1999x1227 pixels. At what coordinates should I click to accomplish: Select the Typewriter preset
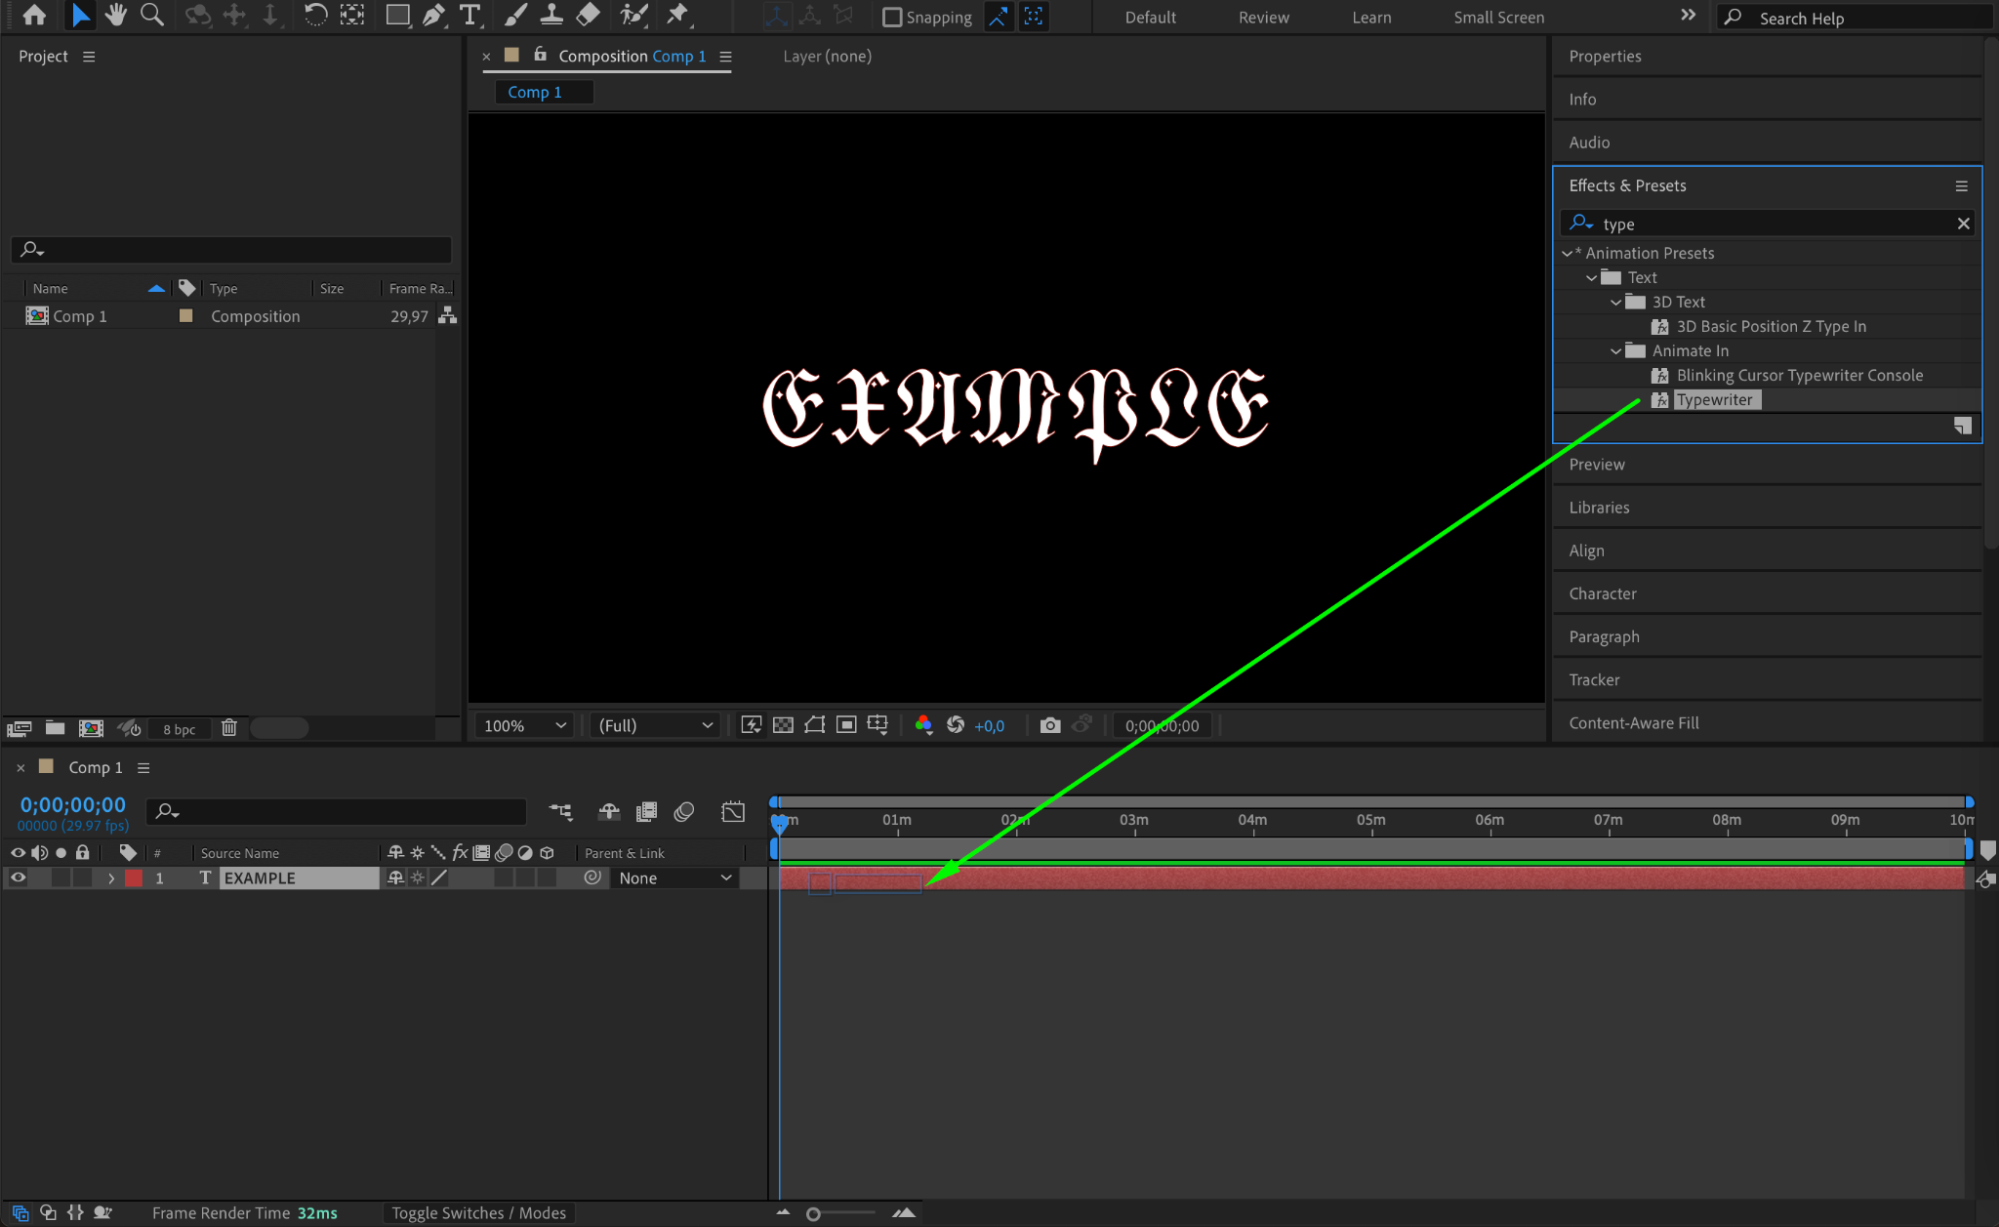click(x=1714, y=400)
